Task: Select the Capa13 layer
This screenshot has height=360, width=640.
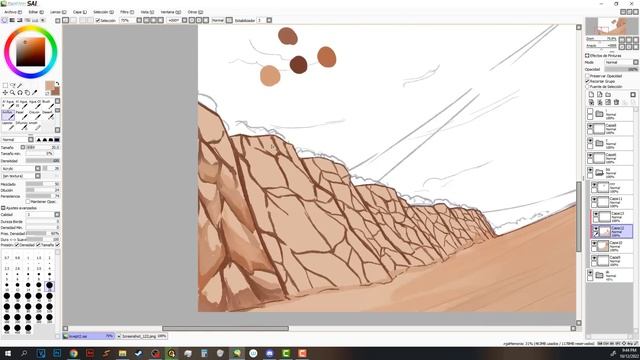Action: tap(611, 216)
